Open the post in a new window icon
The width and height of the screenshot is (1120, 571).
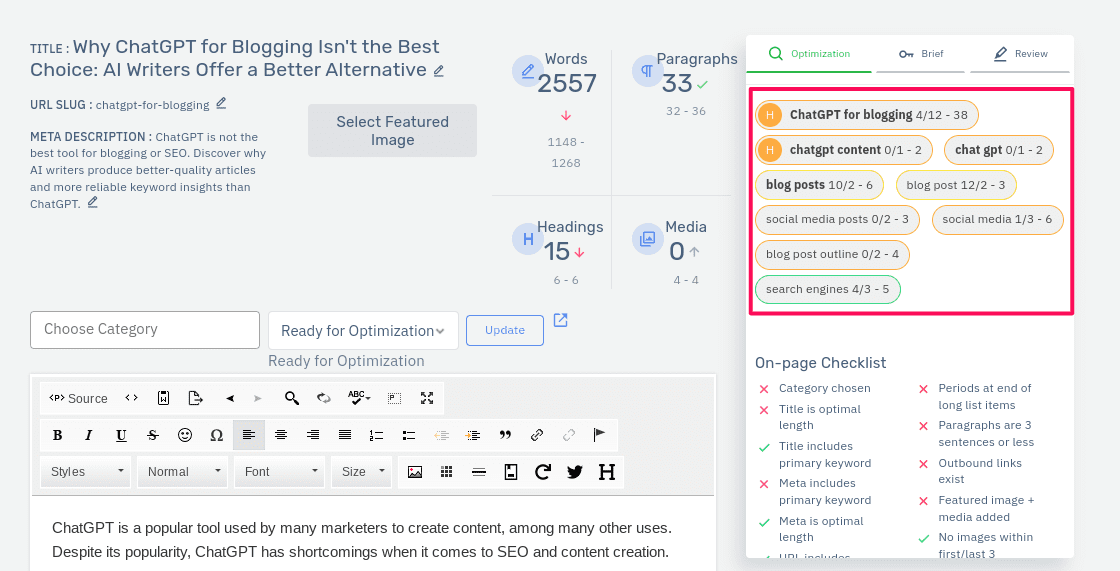click(x=561, y=320)
